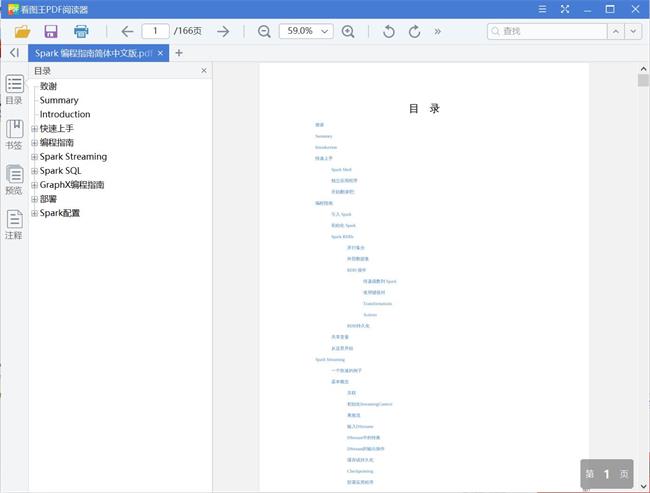The height and width of the screenshot is (493, 650).
Task: Click the 目 录 heading on the page
Action: 424,109
